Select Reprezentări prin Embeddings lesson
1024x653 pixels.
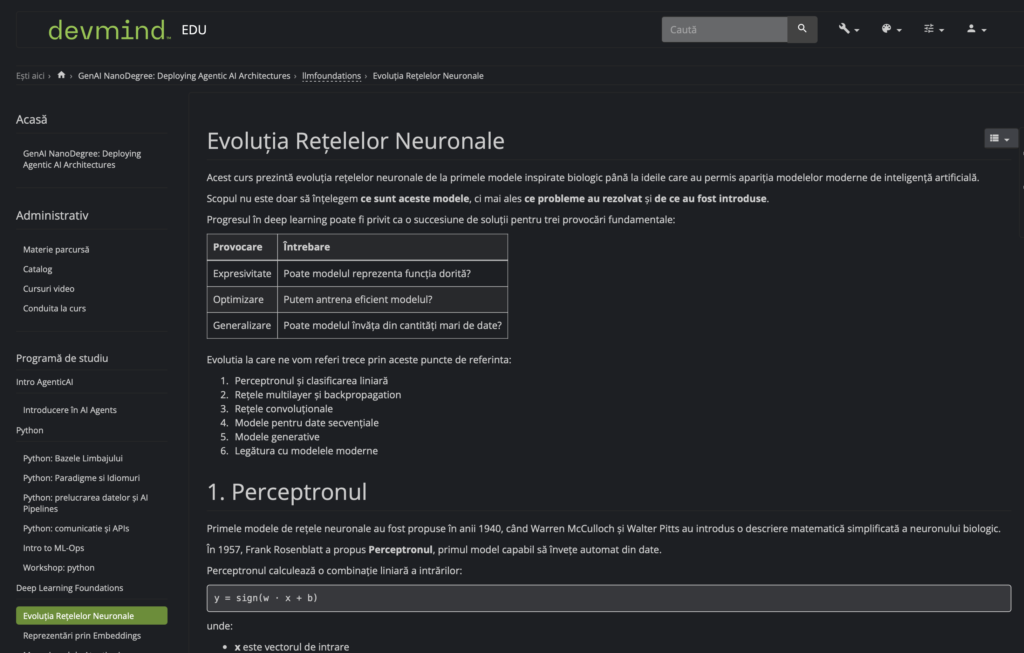pyautogui.click(x=82, y=635)
